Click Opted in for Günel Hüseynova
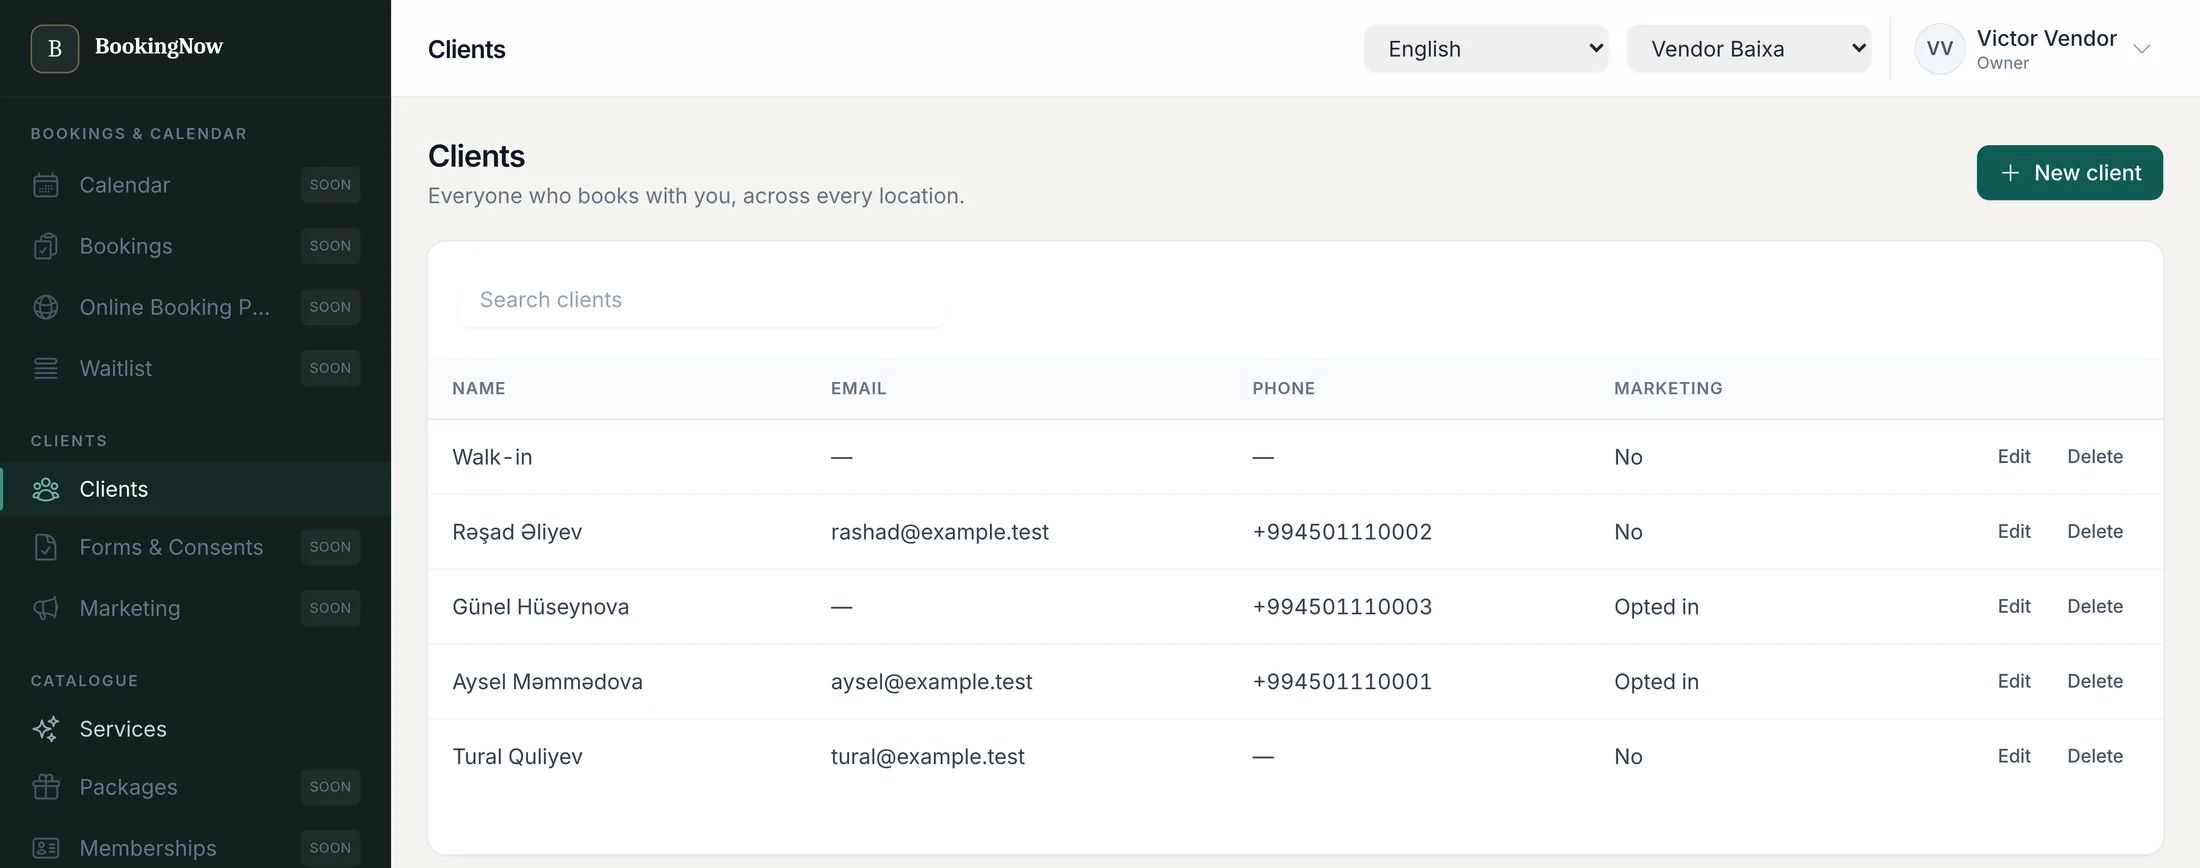Screen dimensions: 2200x868 (1657, 607)
